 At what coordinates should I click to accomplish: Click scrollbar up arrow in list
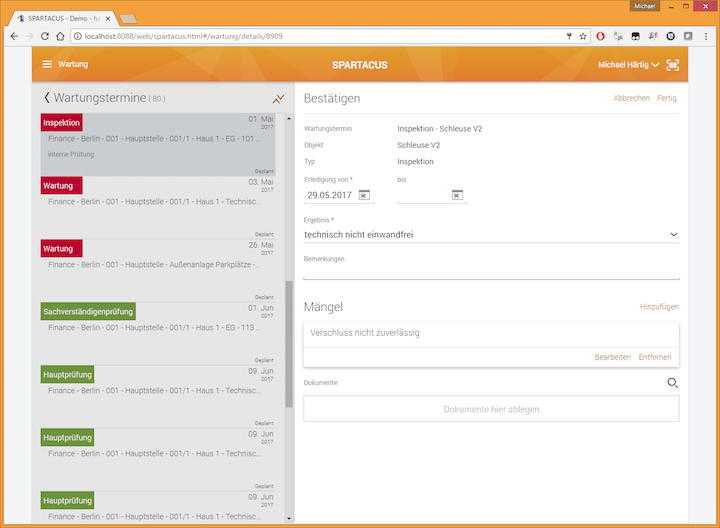[x=289, y=118]
